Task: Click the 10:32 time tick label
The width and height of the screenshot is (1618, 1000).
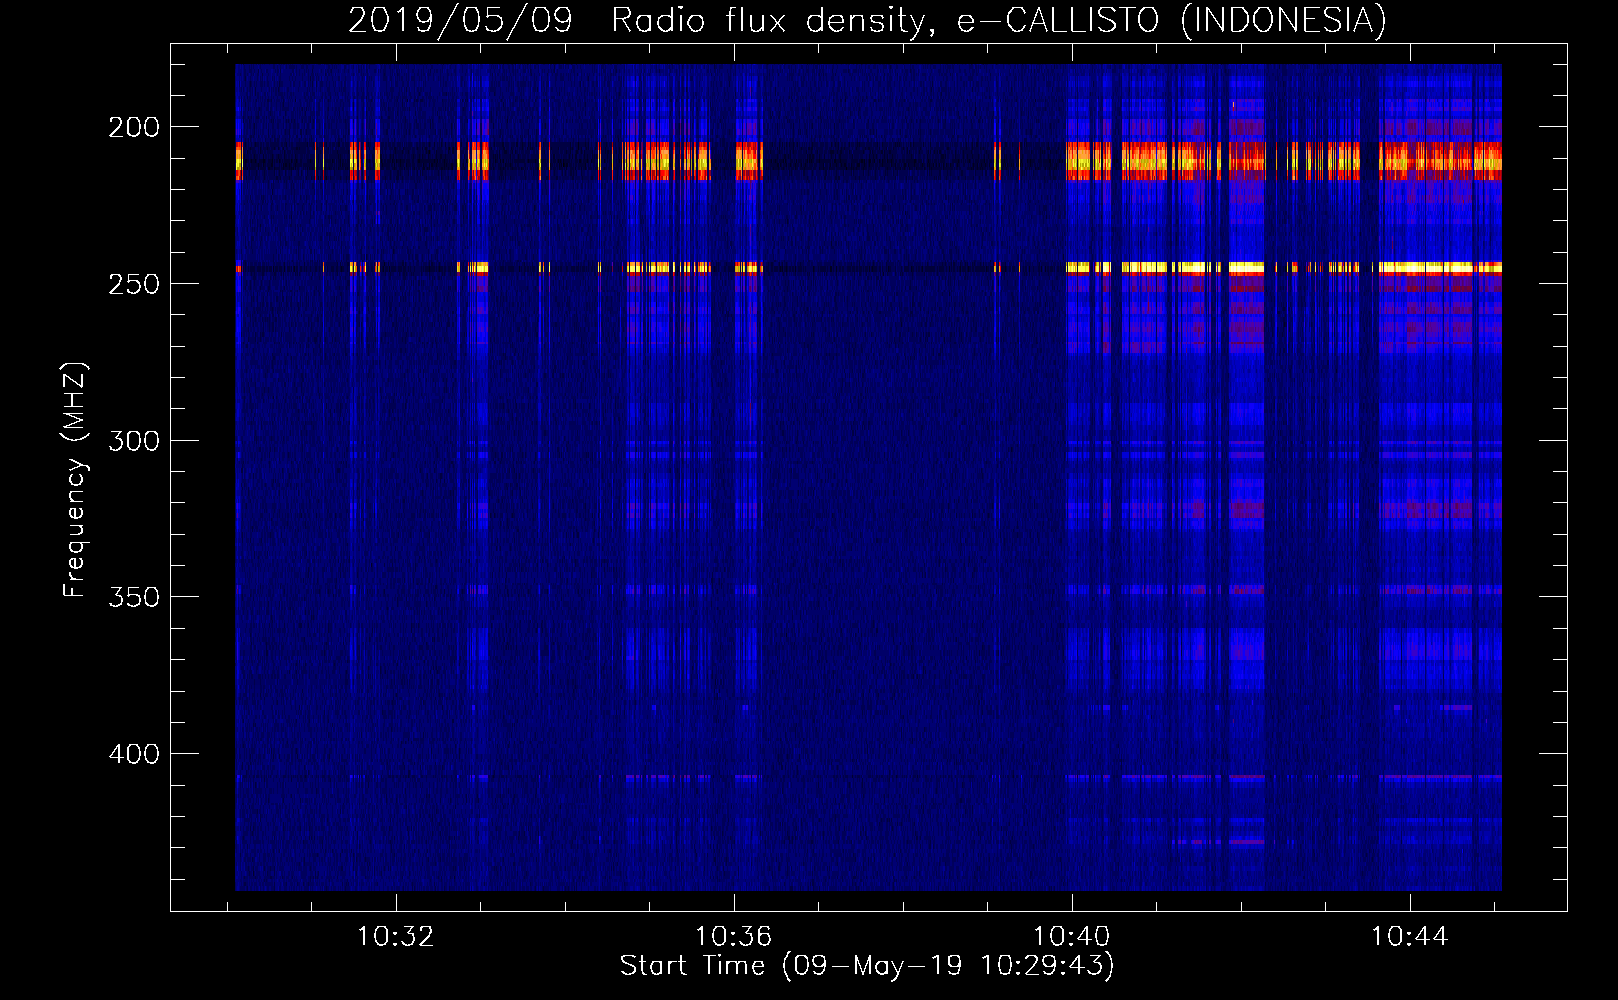Action: (396, 937)
